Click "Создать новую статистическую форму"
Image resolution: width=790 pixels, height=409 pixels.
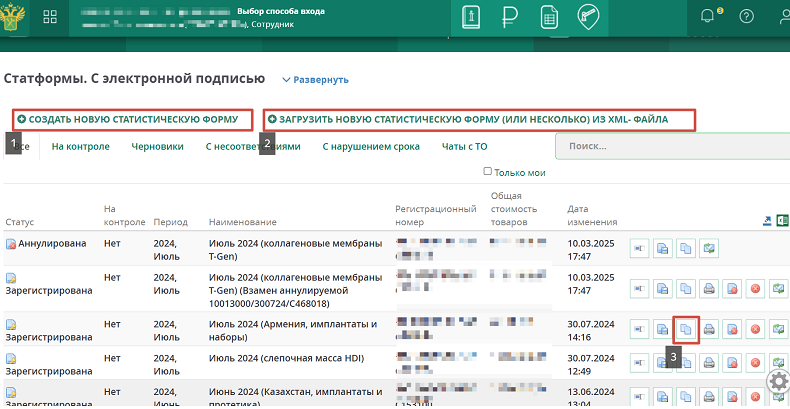(133, 119)
